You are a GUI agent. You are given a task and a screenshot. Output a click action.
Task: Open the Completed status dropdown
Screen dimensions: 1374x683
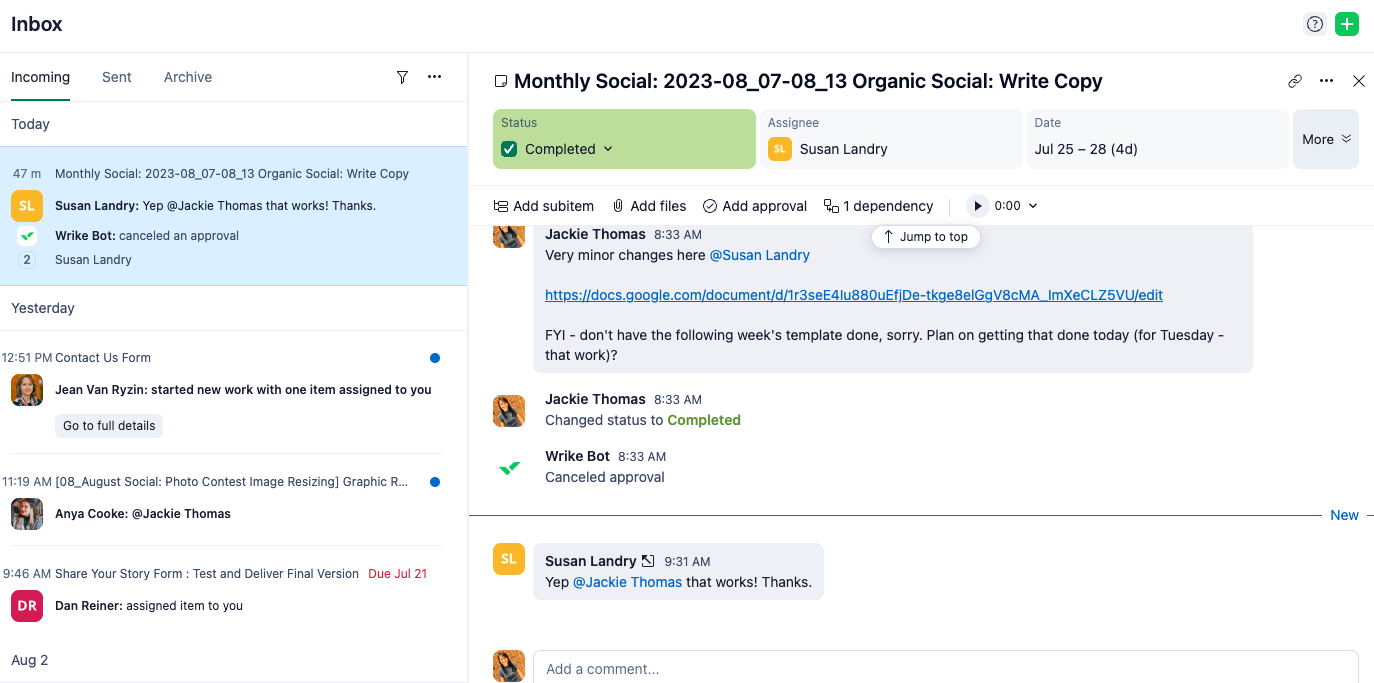pyautogui.click(x=608, y=149)
